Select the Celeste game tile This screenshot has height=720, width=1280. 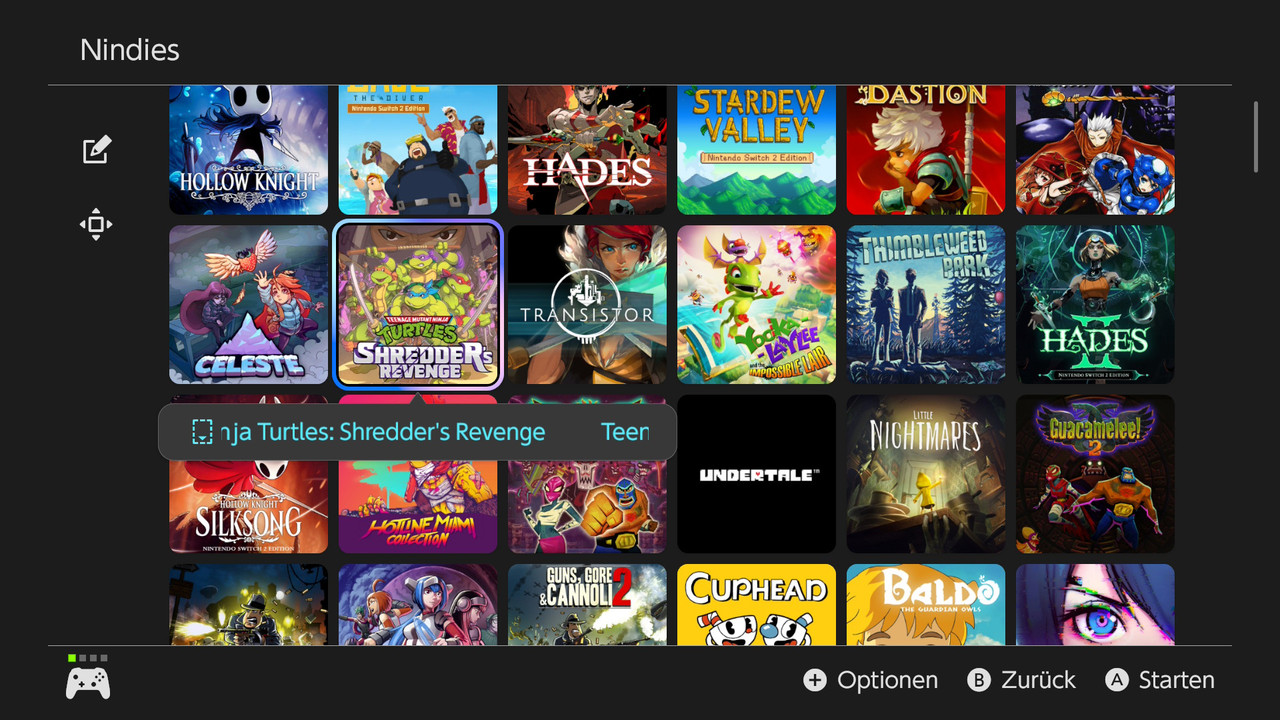coord(248,304)
